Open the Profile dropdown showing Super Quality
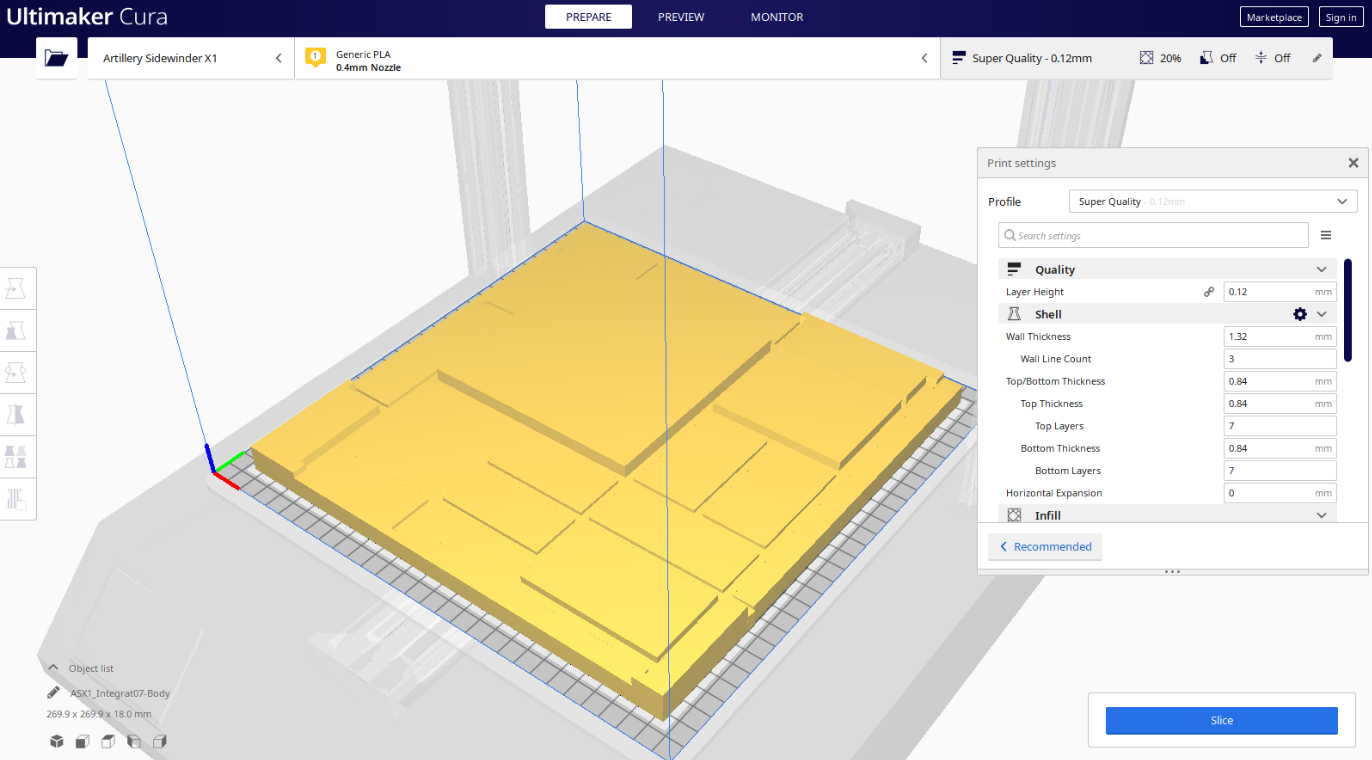Viewport: 1372px width, 760px height. 1213,201
